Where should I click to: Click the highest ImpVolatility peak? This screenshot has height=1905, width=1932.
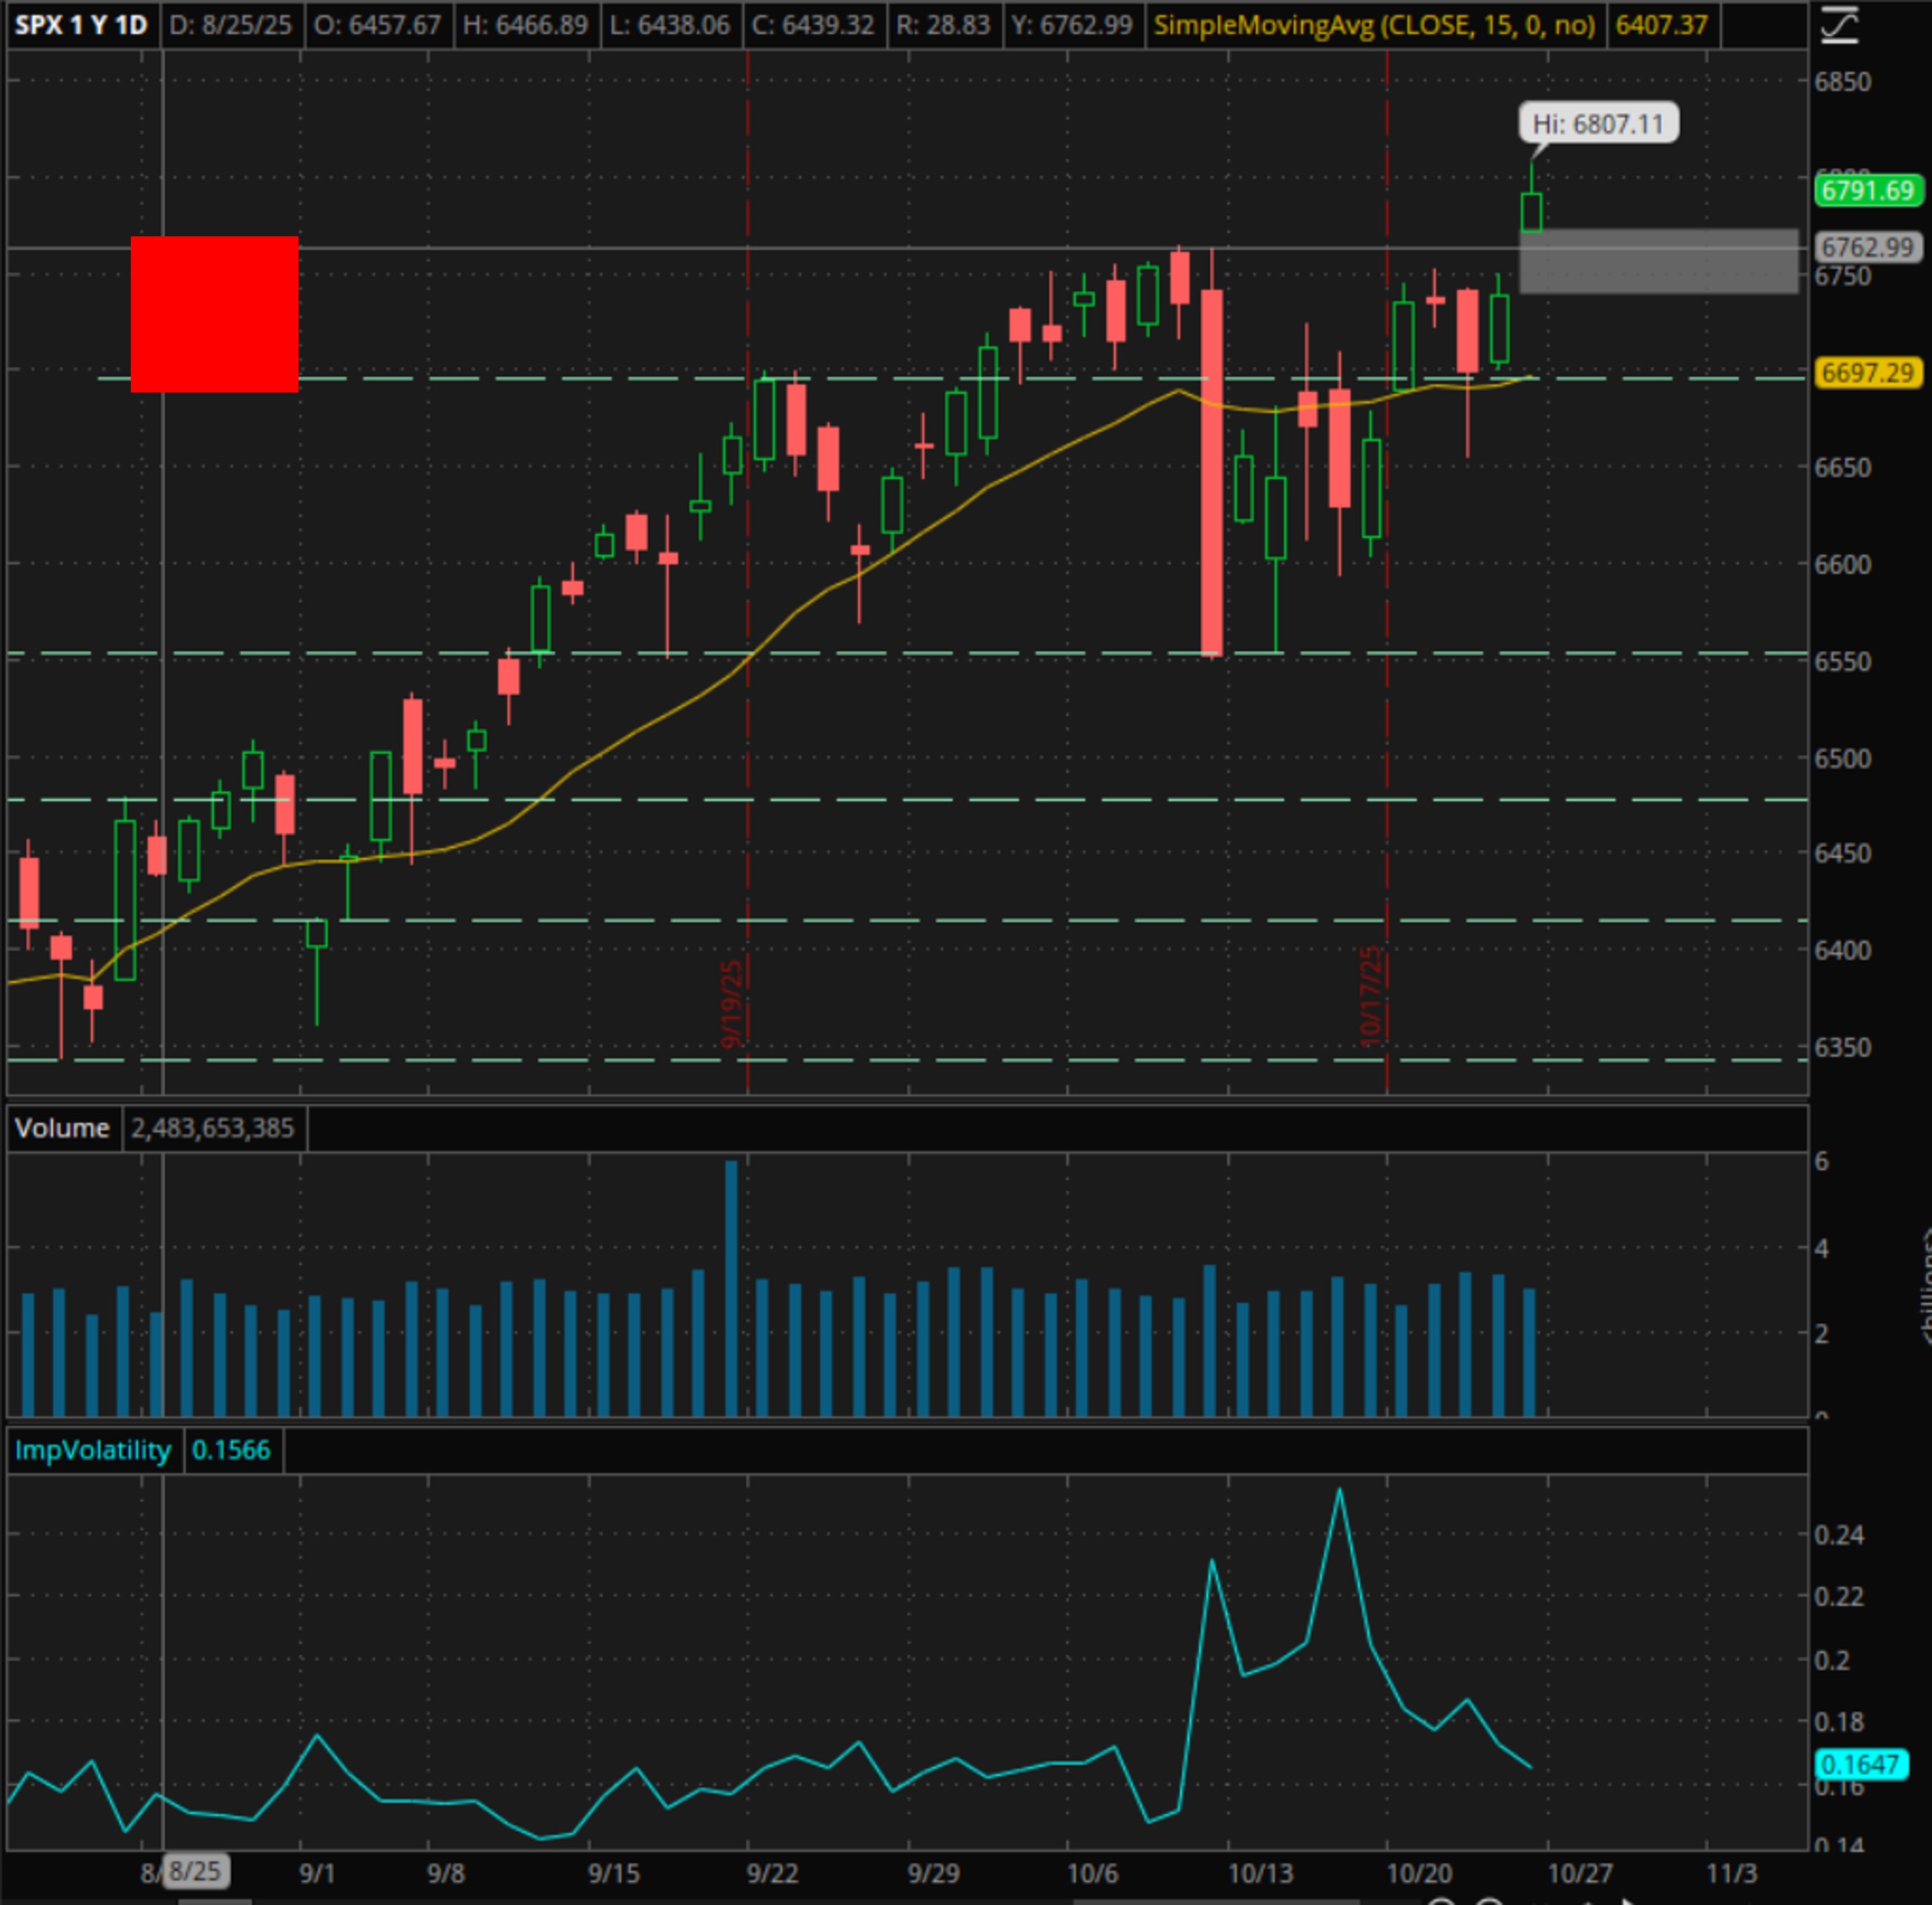(1339, 1492)
